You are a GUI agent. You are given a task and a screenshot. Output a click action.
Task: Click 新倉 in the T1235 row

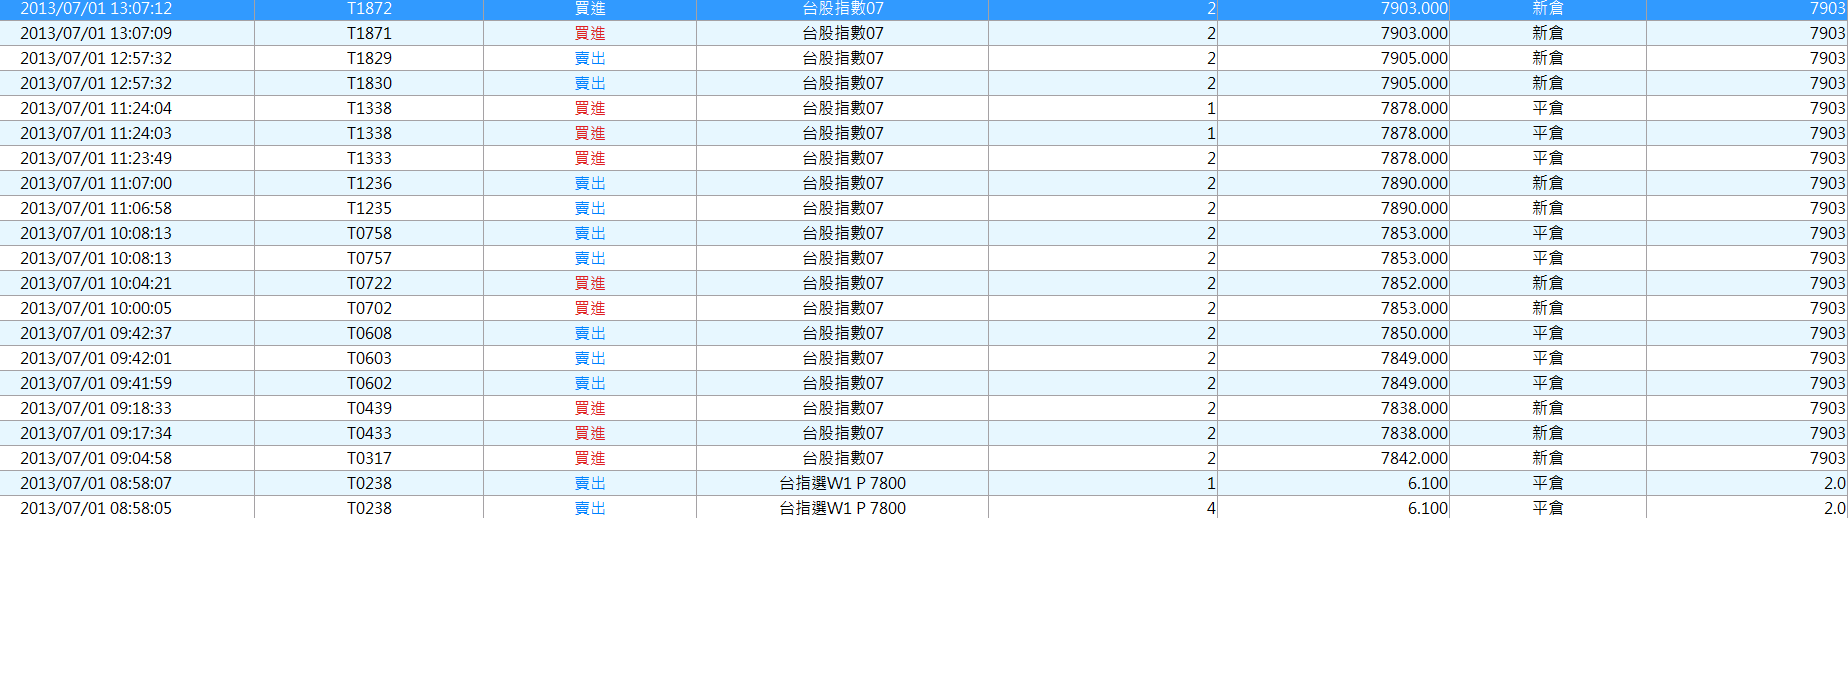[x=1548, y=208]
